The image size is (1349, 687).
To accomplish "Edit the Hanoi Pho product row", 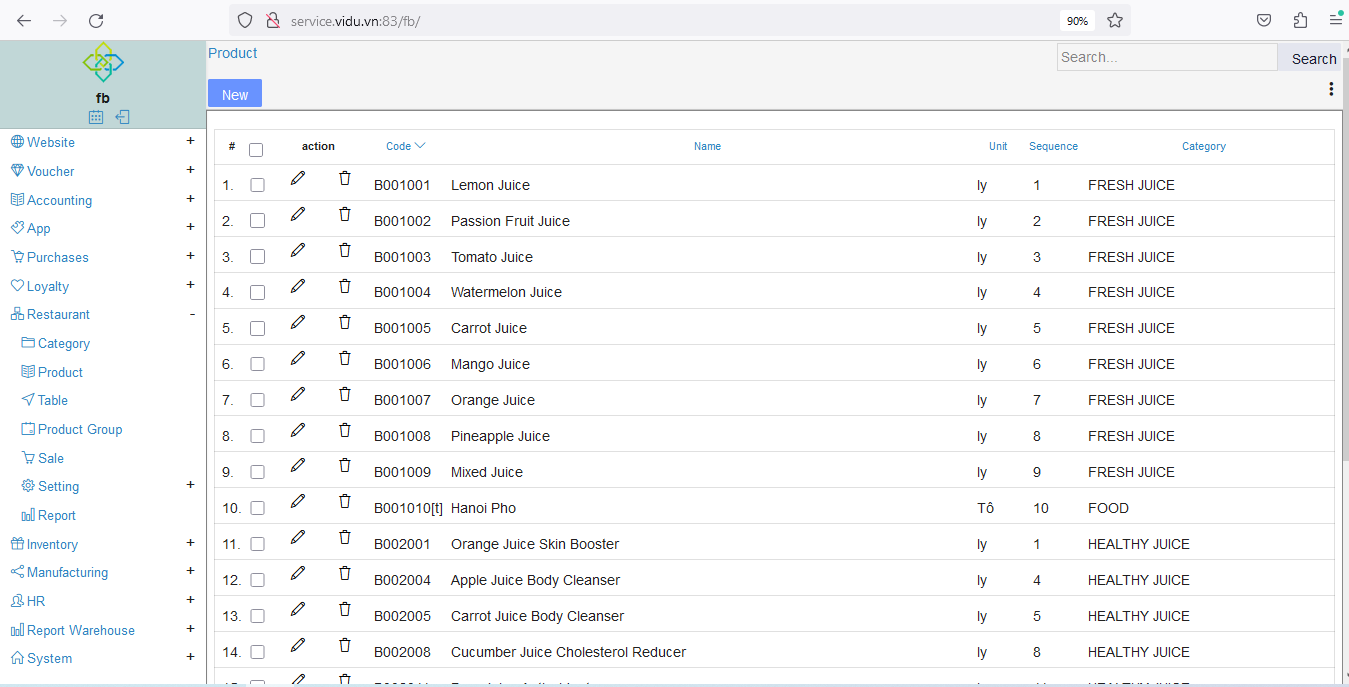I will [x=297, y=502].
